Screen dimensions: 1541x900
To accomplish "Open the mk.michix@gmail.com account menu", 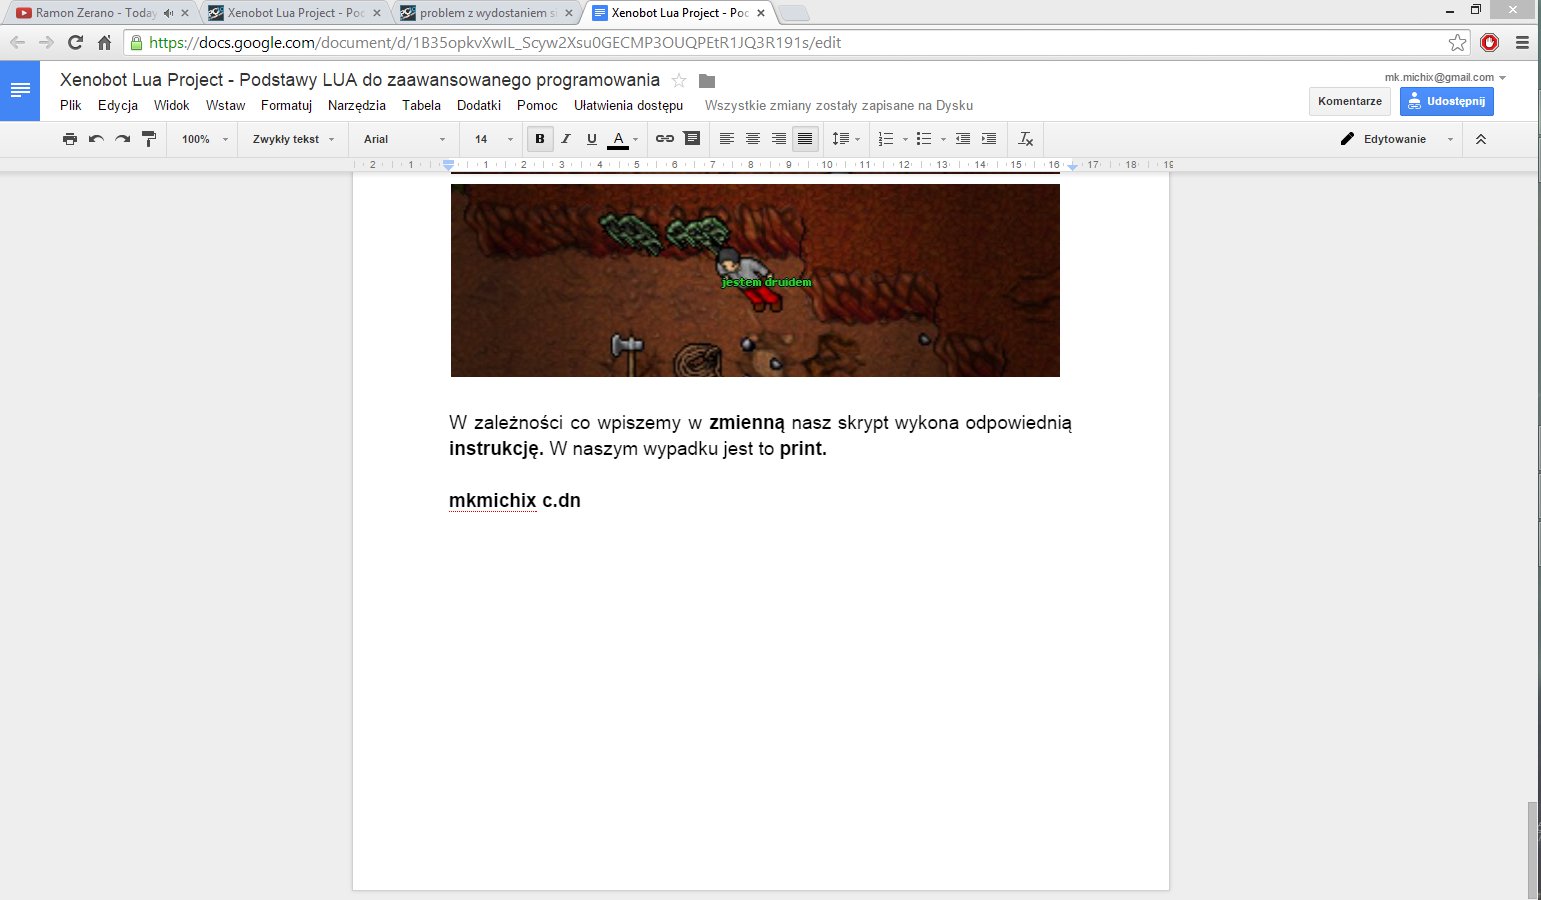I will pyautogui.click(x=1445, y=77).
